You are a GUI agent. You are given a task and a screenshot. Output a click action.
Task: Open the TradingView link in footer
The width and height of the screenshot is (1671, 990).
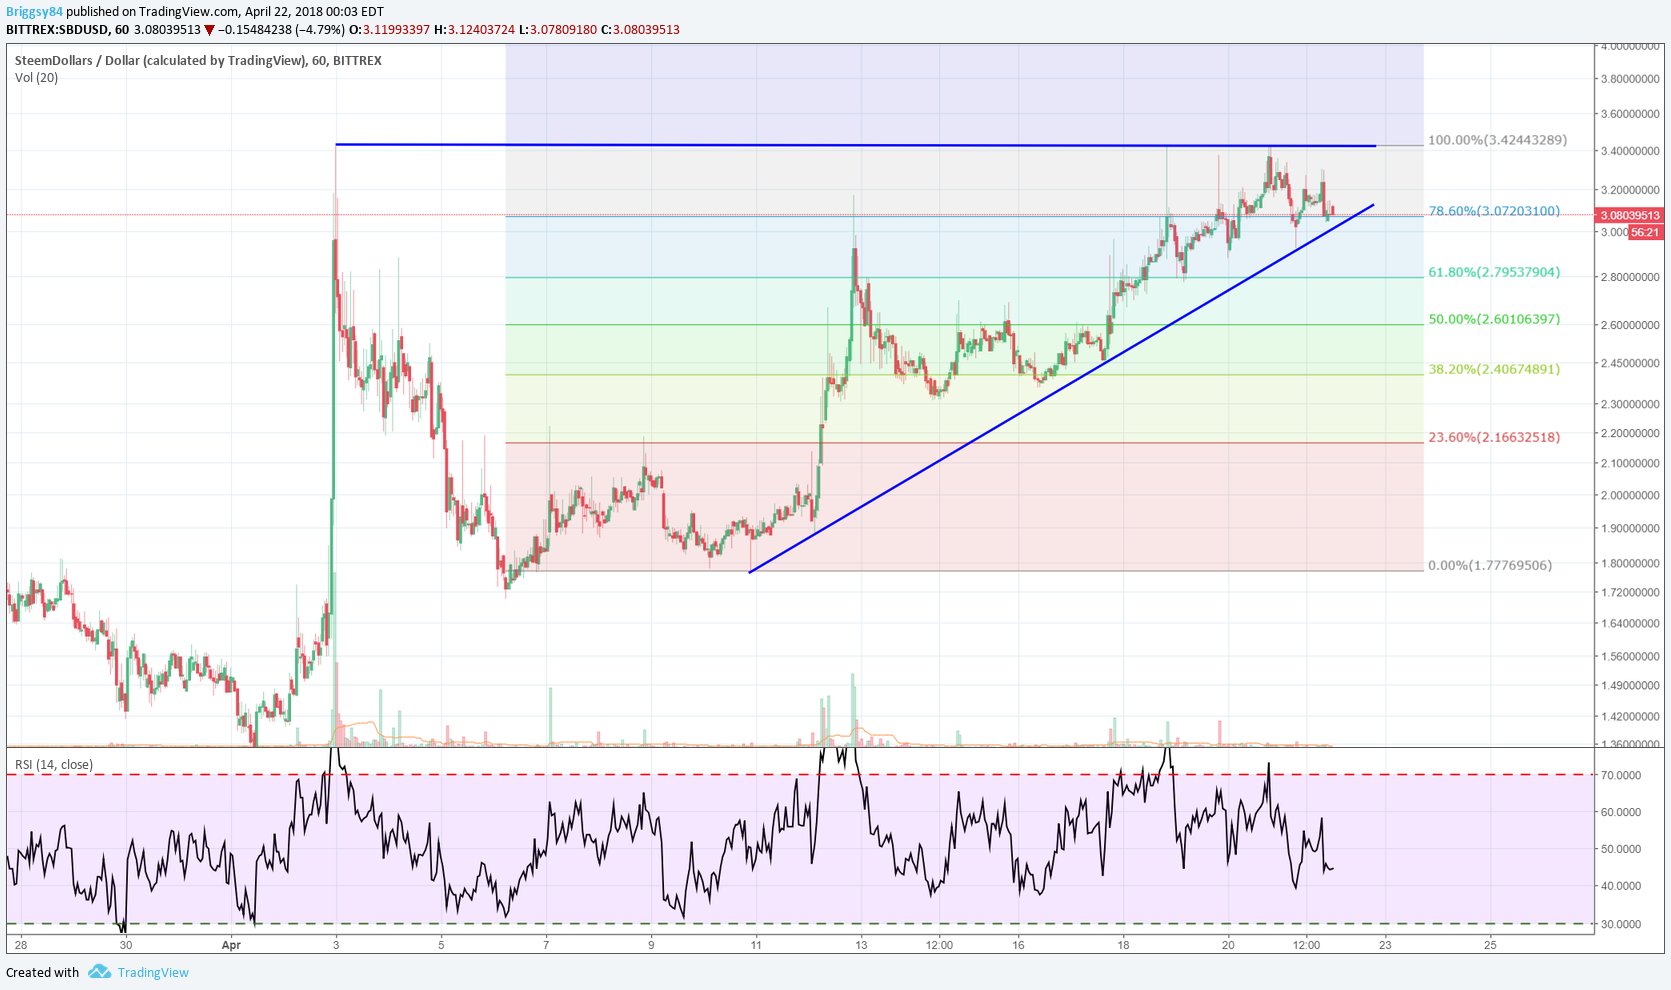[153, 972]
